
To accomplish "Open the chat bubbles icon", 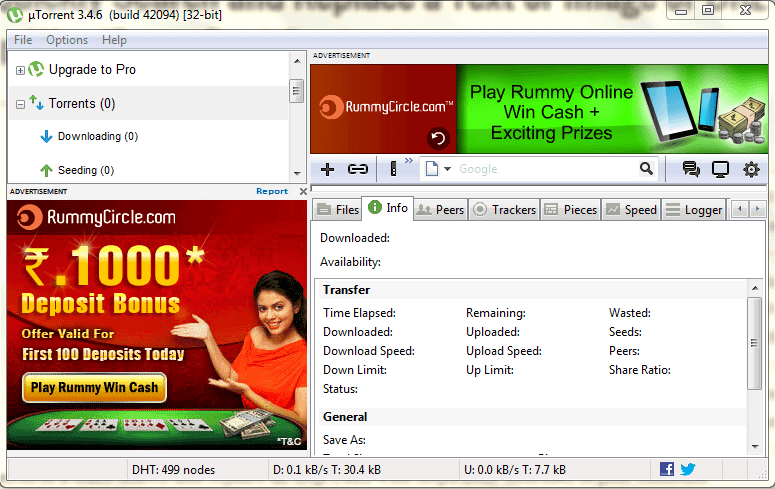I will (x=691, y=170).
